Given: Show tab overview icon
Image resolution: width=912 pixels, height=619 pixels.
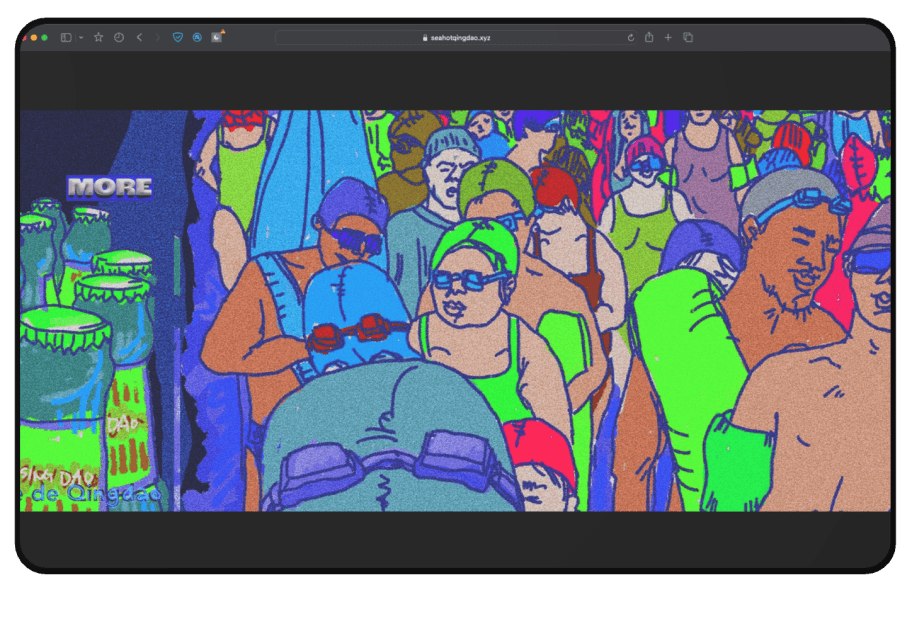Looking at the screenshot, I should [x=688, y=37].
